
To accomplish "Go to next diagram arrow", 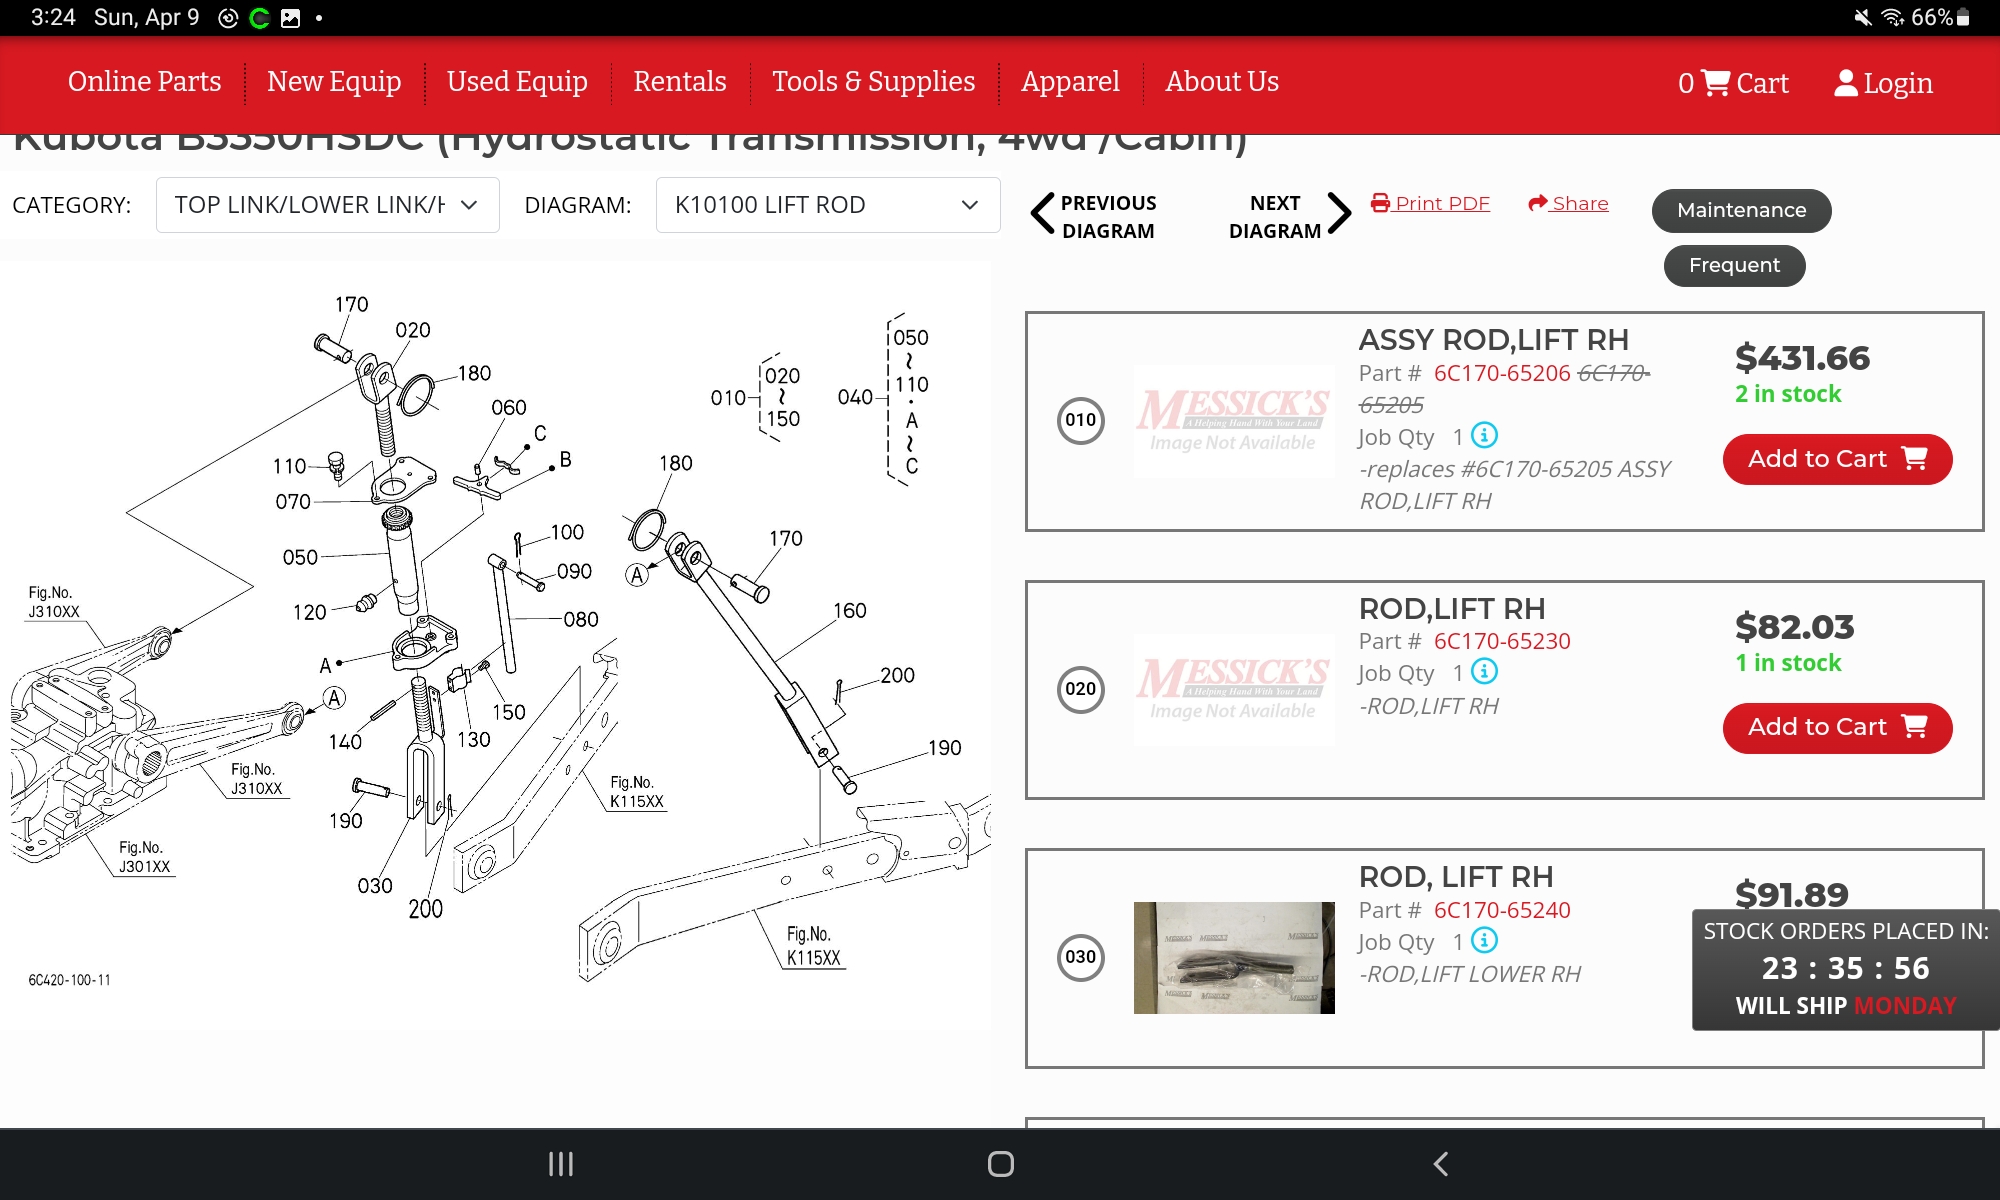I will [x=1339, y=213].
